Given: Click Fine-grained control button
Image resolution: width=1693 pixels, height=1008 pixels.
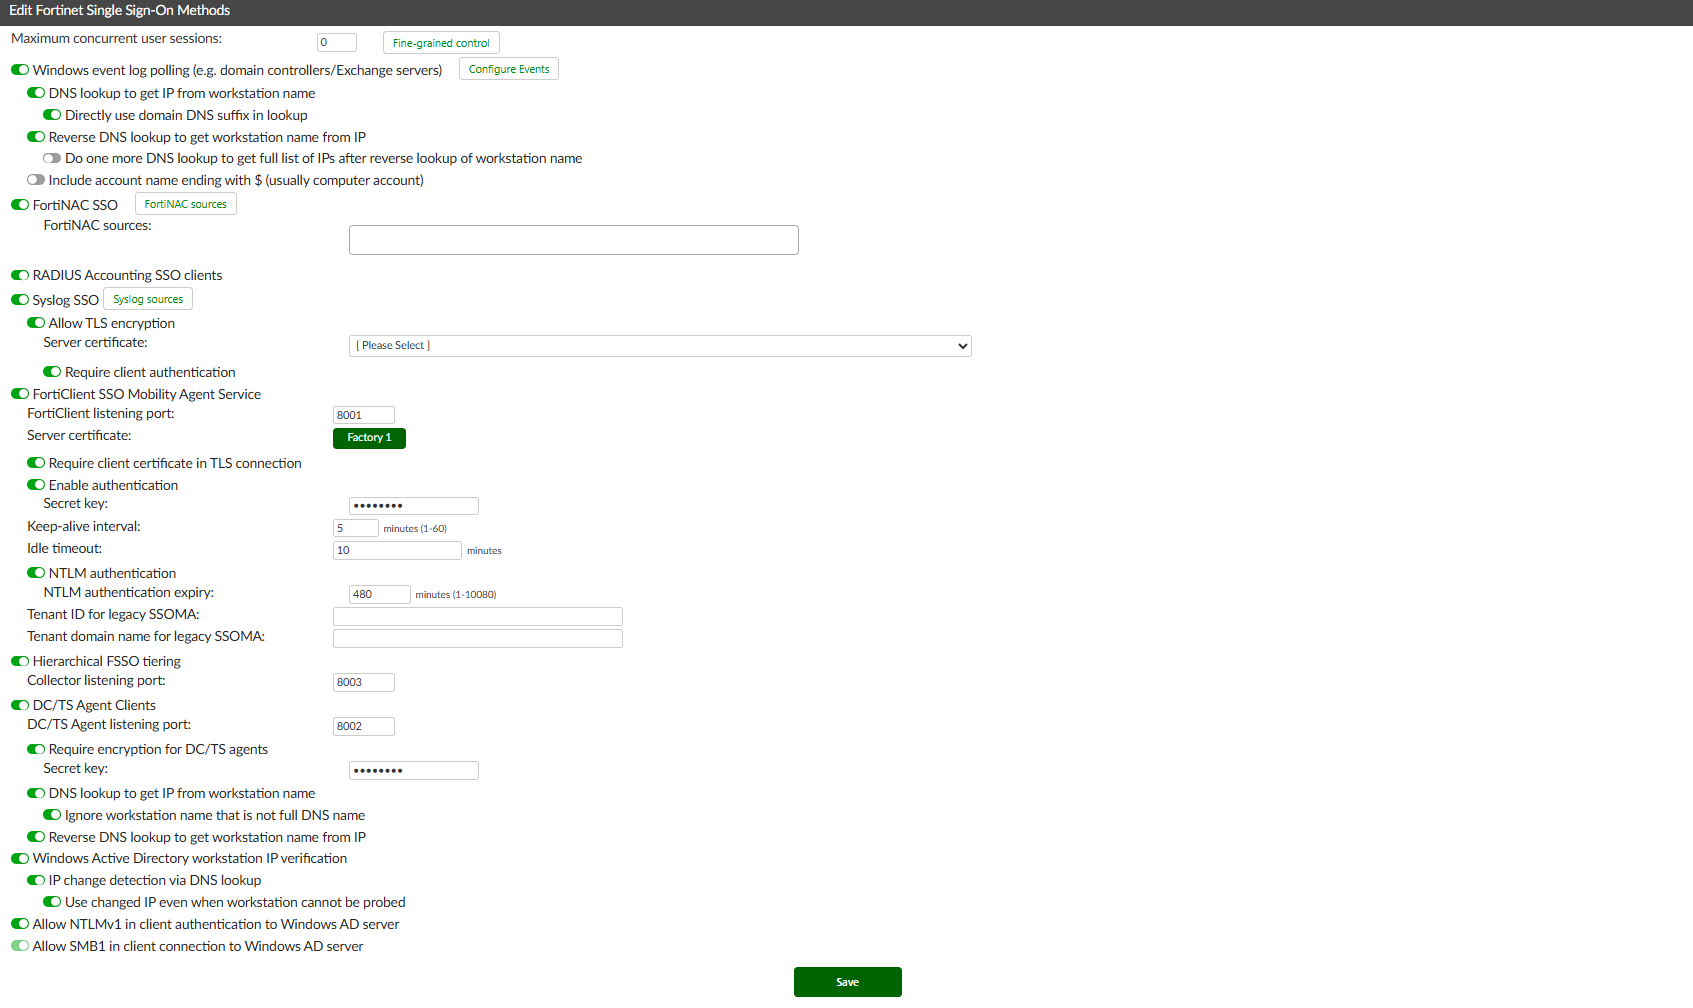Looking at the screenshot, I should click(x=441, y=43).
